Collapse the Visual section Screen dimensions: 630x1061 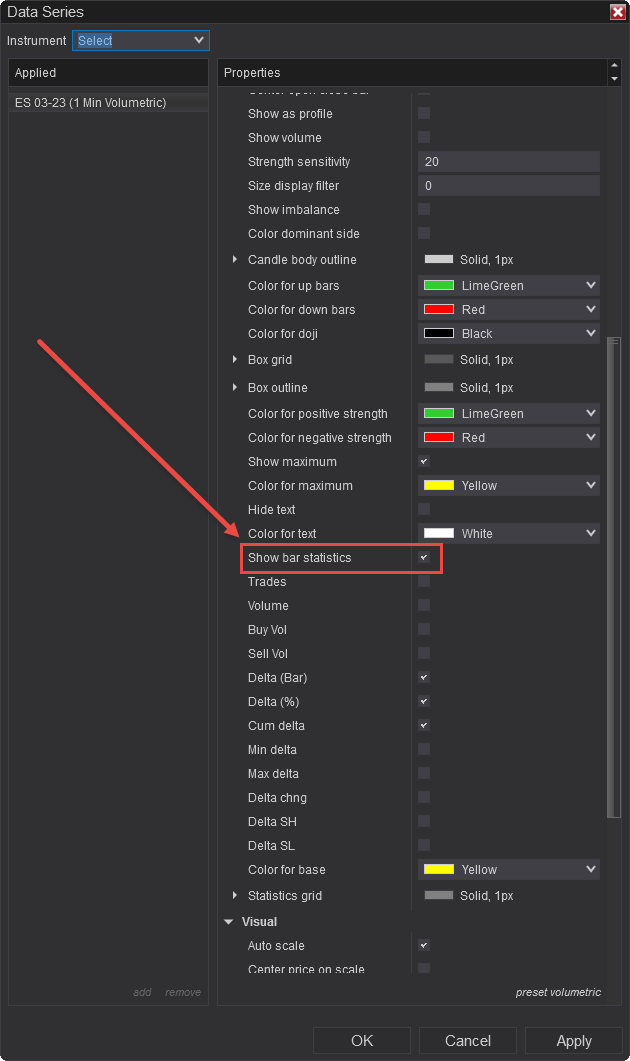(x=228, y=922)
